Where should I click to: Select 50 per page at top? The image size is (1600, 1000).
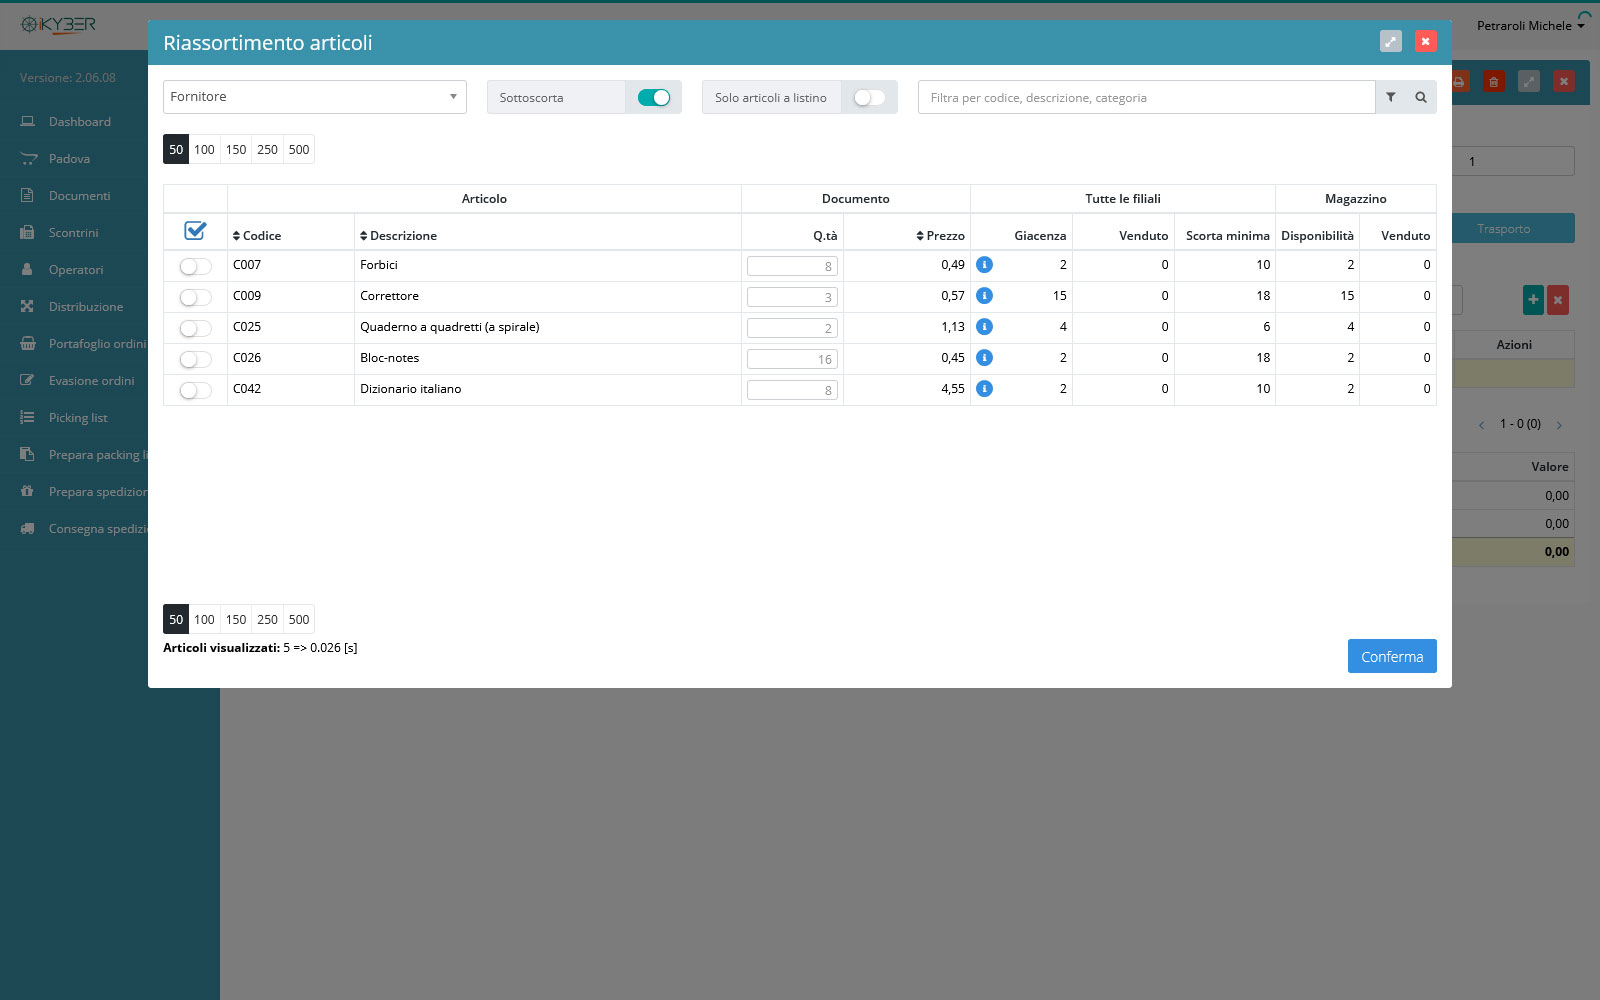pos(176,150)
